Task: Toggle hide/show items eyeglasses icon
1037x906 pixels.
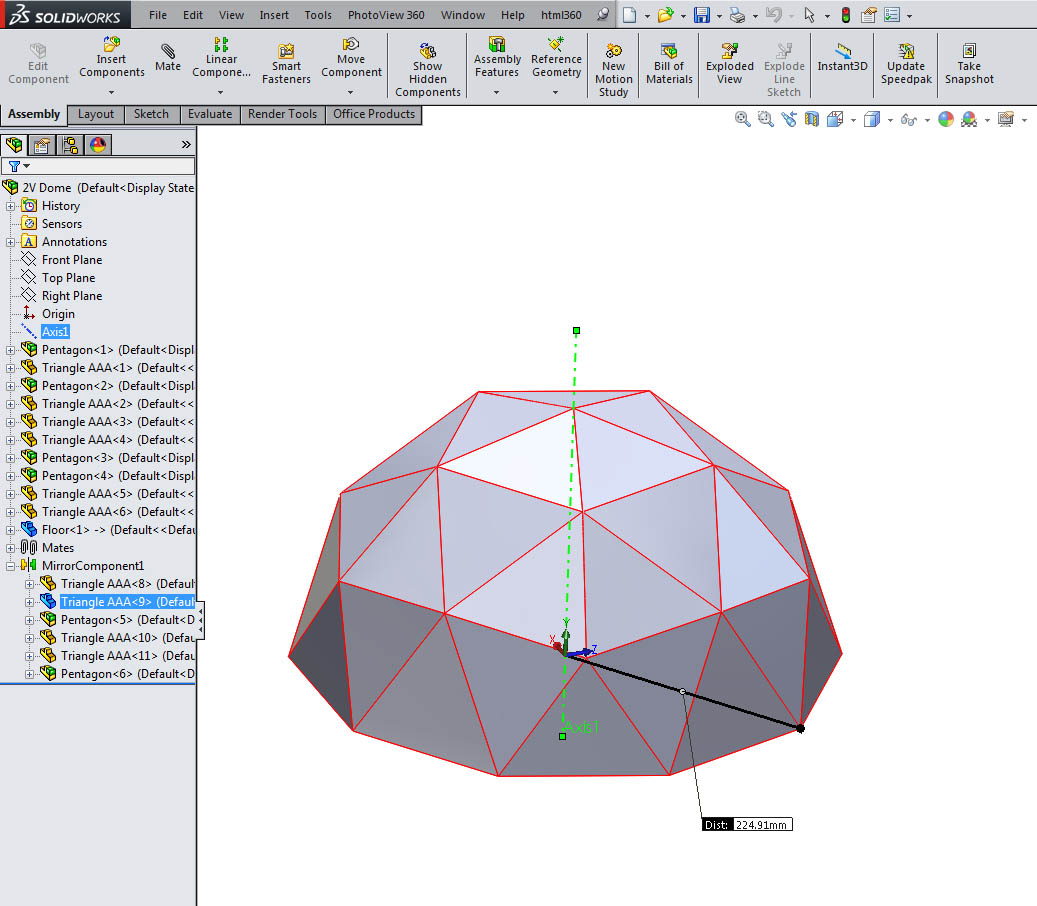Action: point(909,120)
